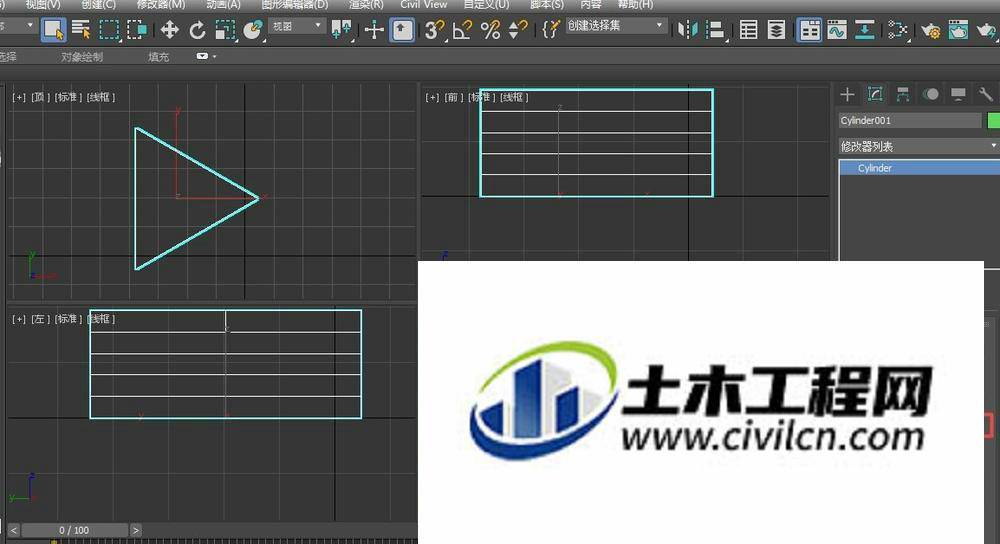
Task: Activate the Select and Rotate tool
Action: tap(197, 30)
